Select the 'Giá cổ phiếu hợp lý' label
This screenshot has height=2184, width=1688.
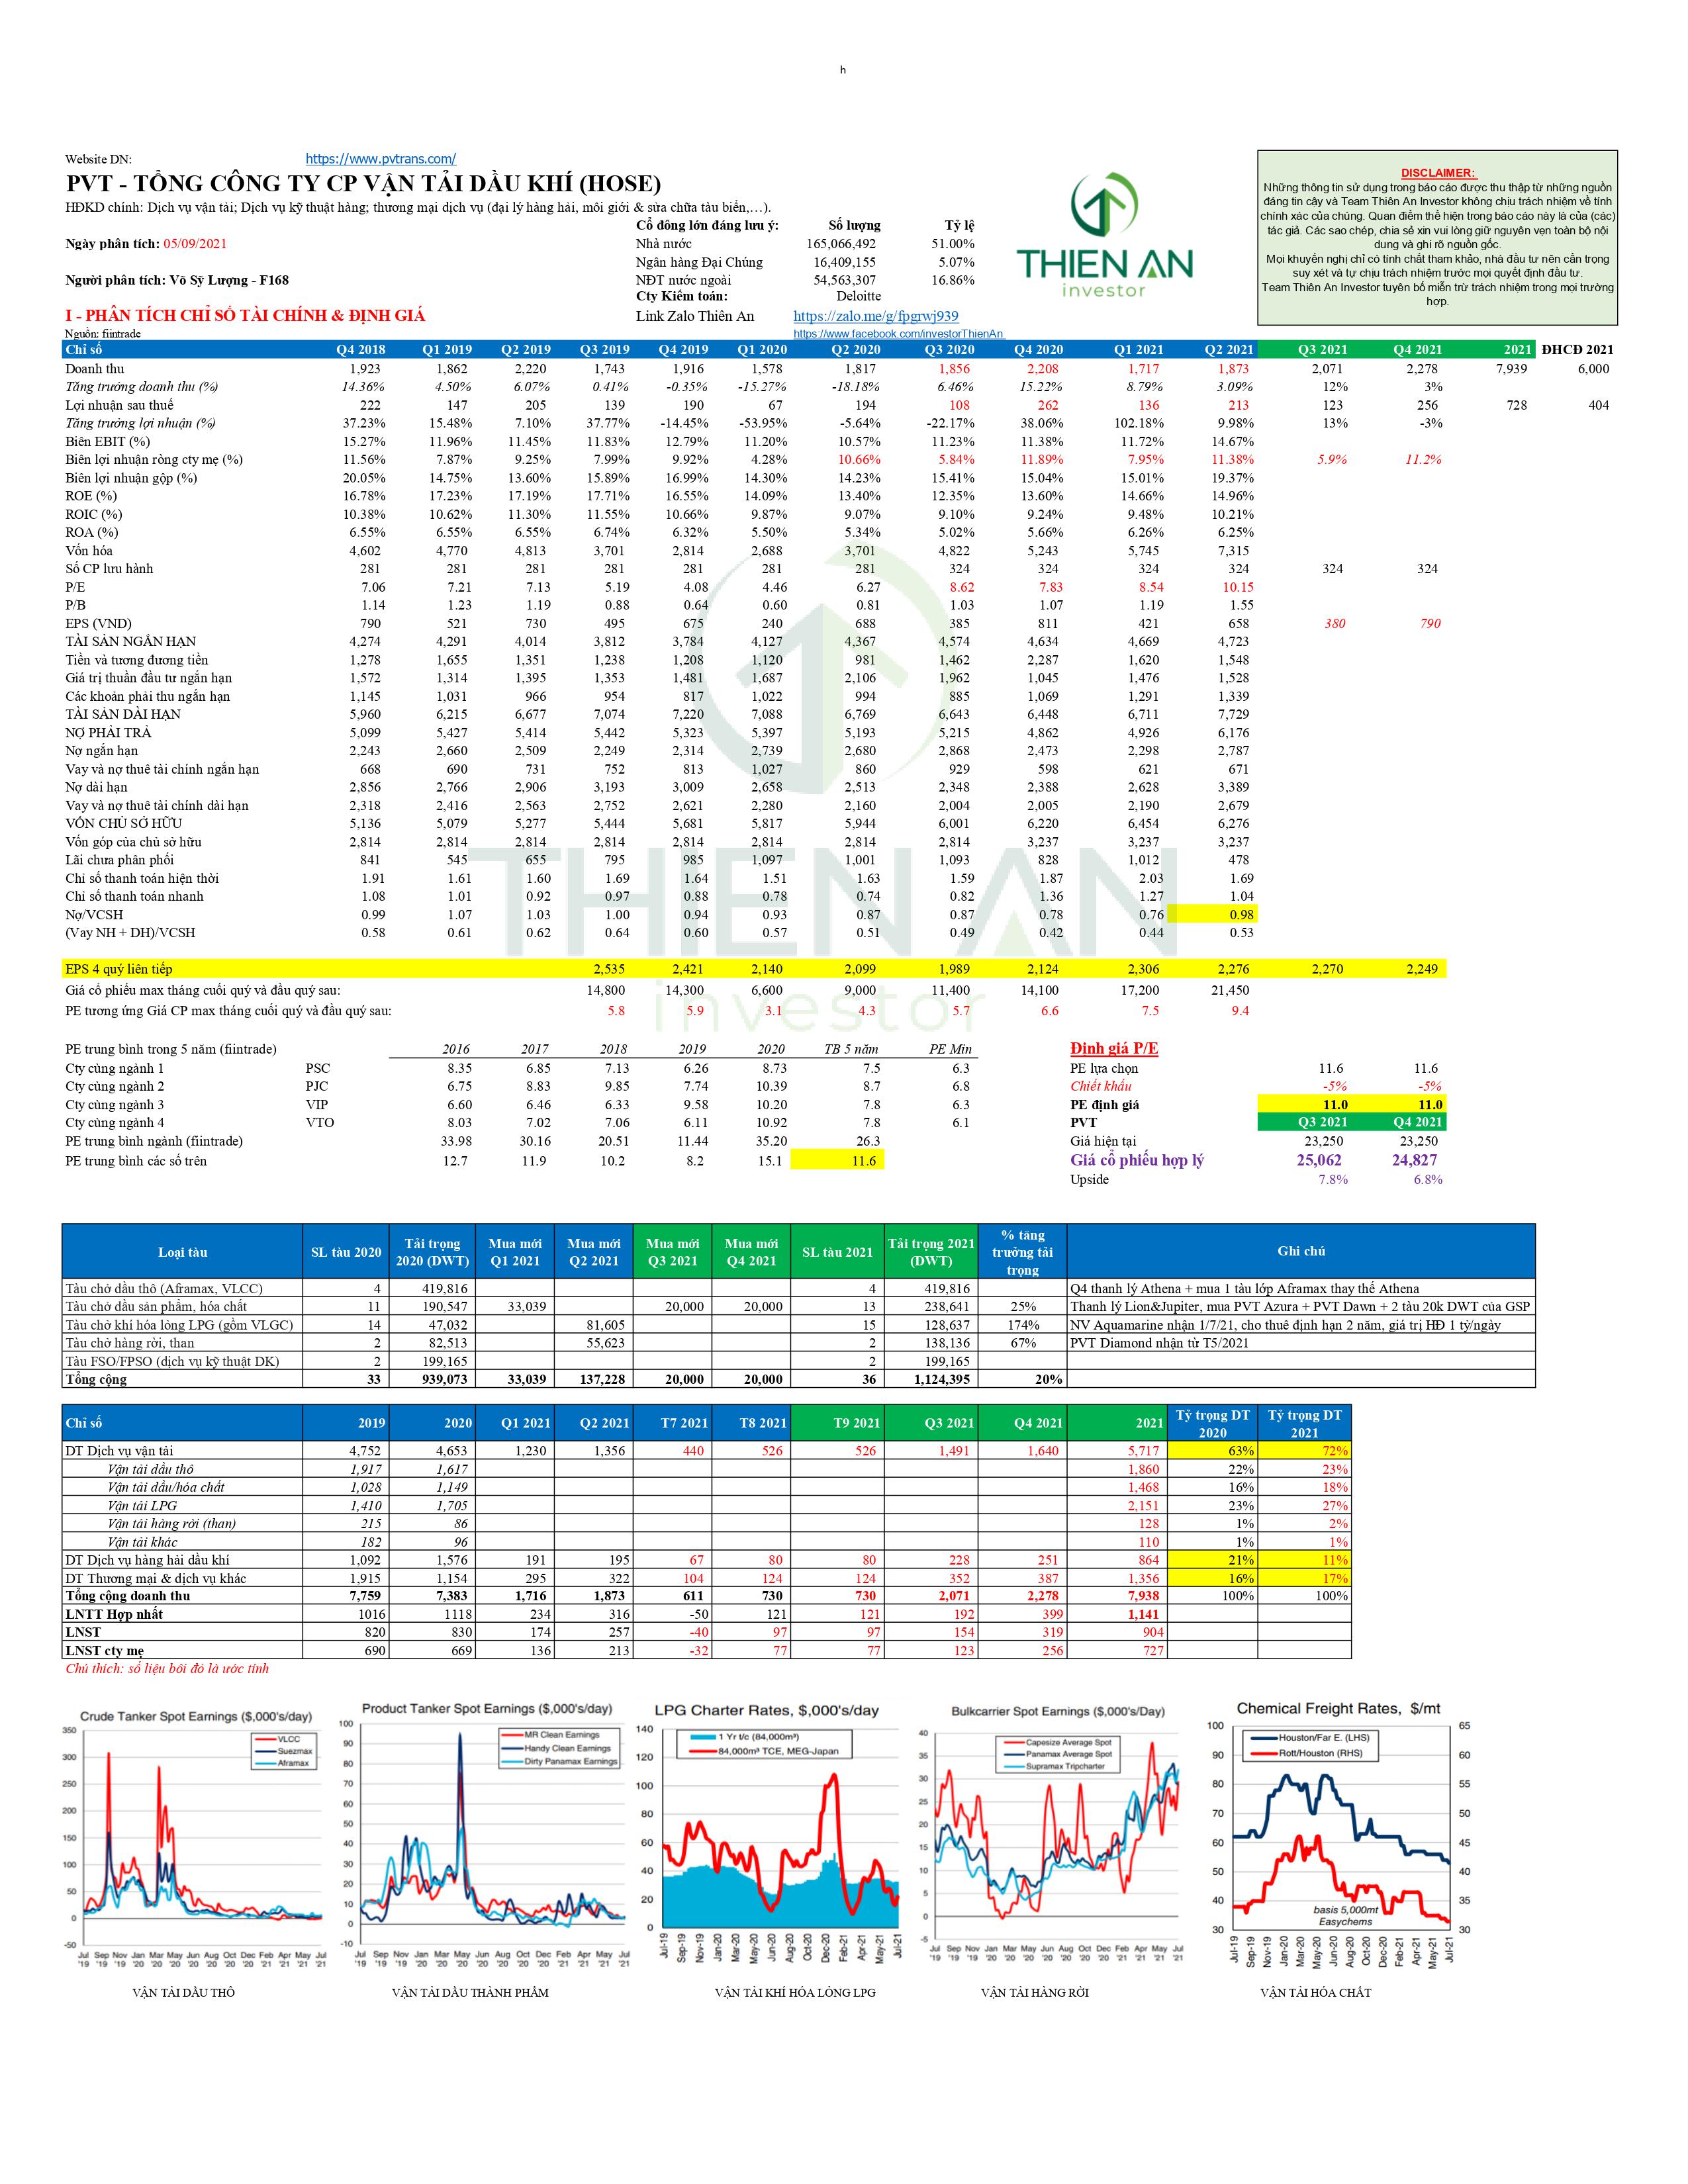pyautogui.click(x=1136, y=1160)
